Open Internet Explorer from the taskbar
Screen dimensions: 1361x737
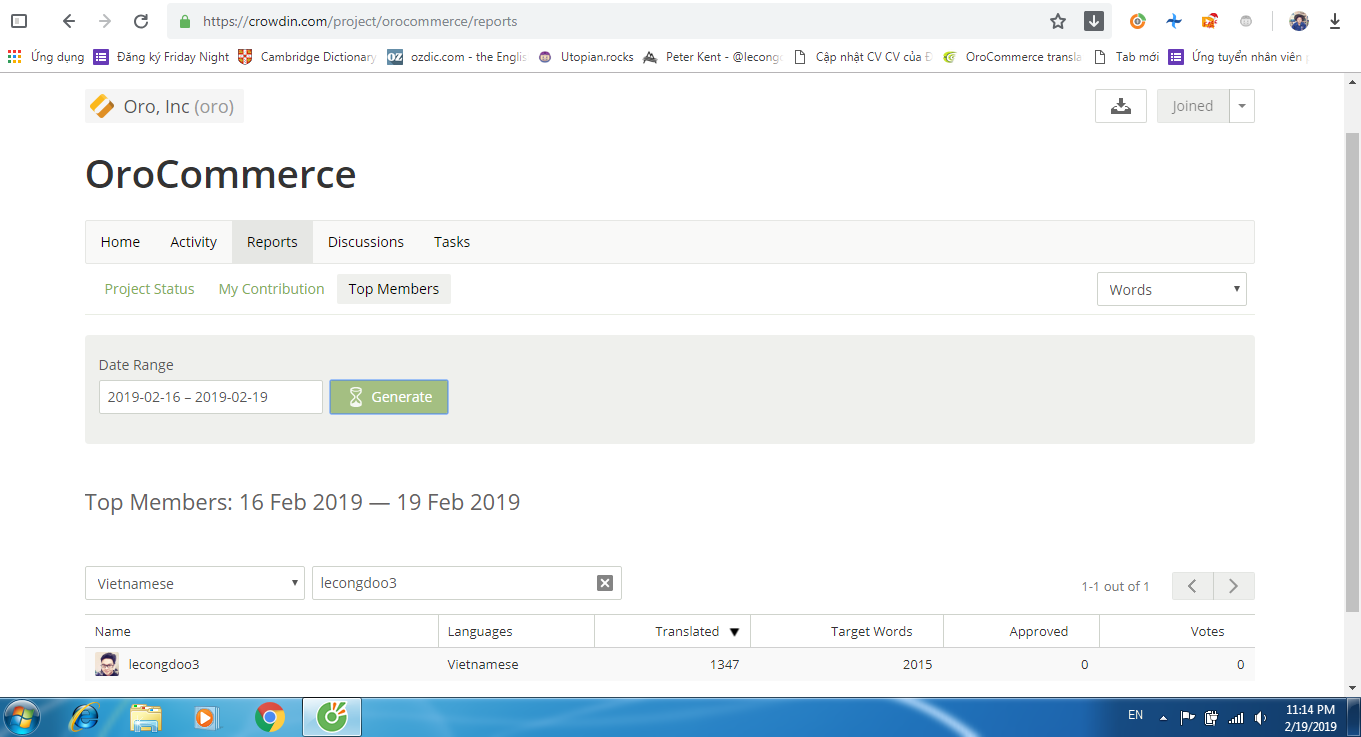(84, 717)
